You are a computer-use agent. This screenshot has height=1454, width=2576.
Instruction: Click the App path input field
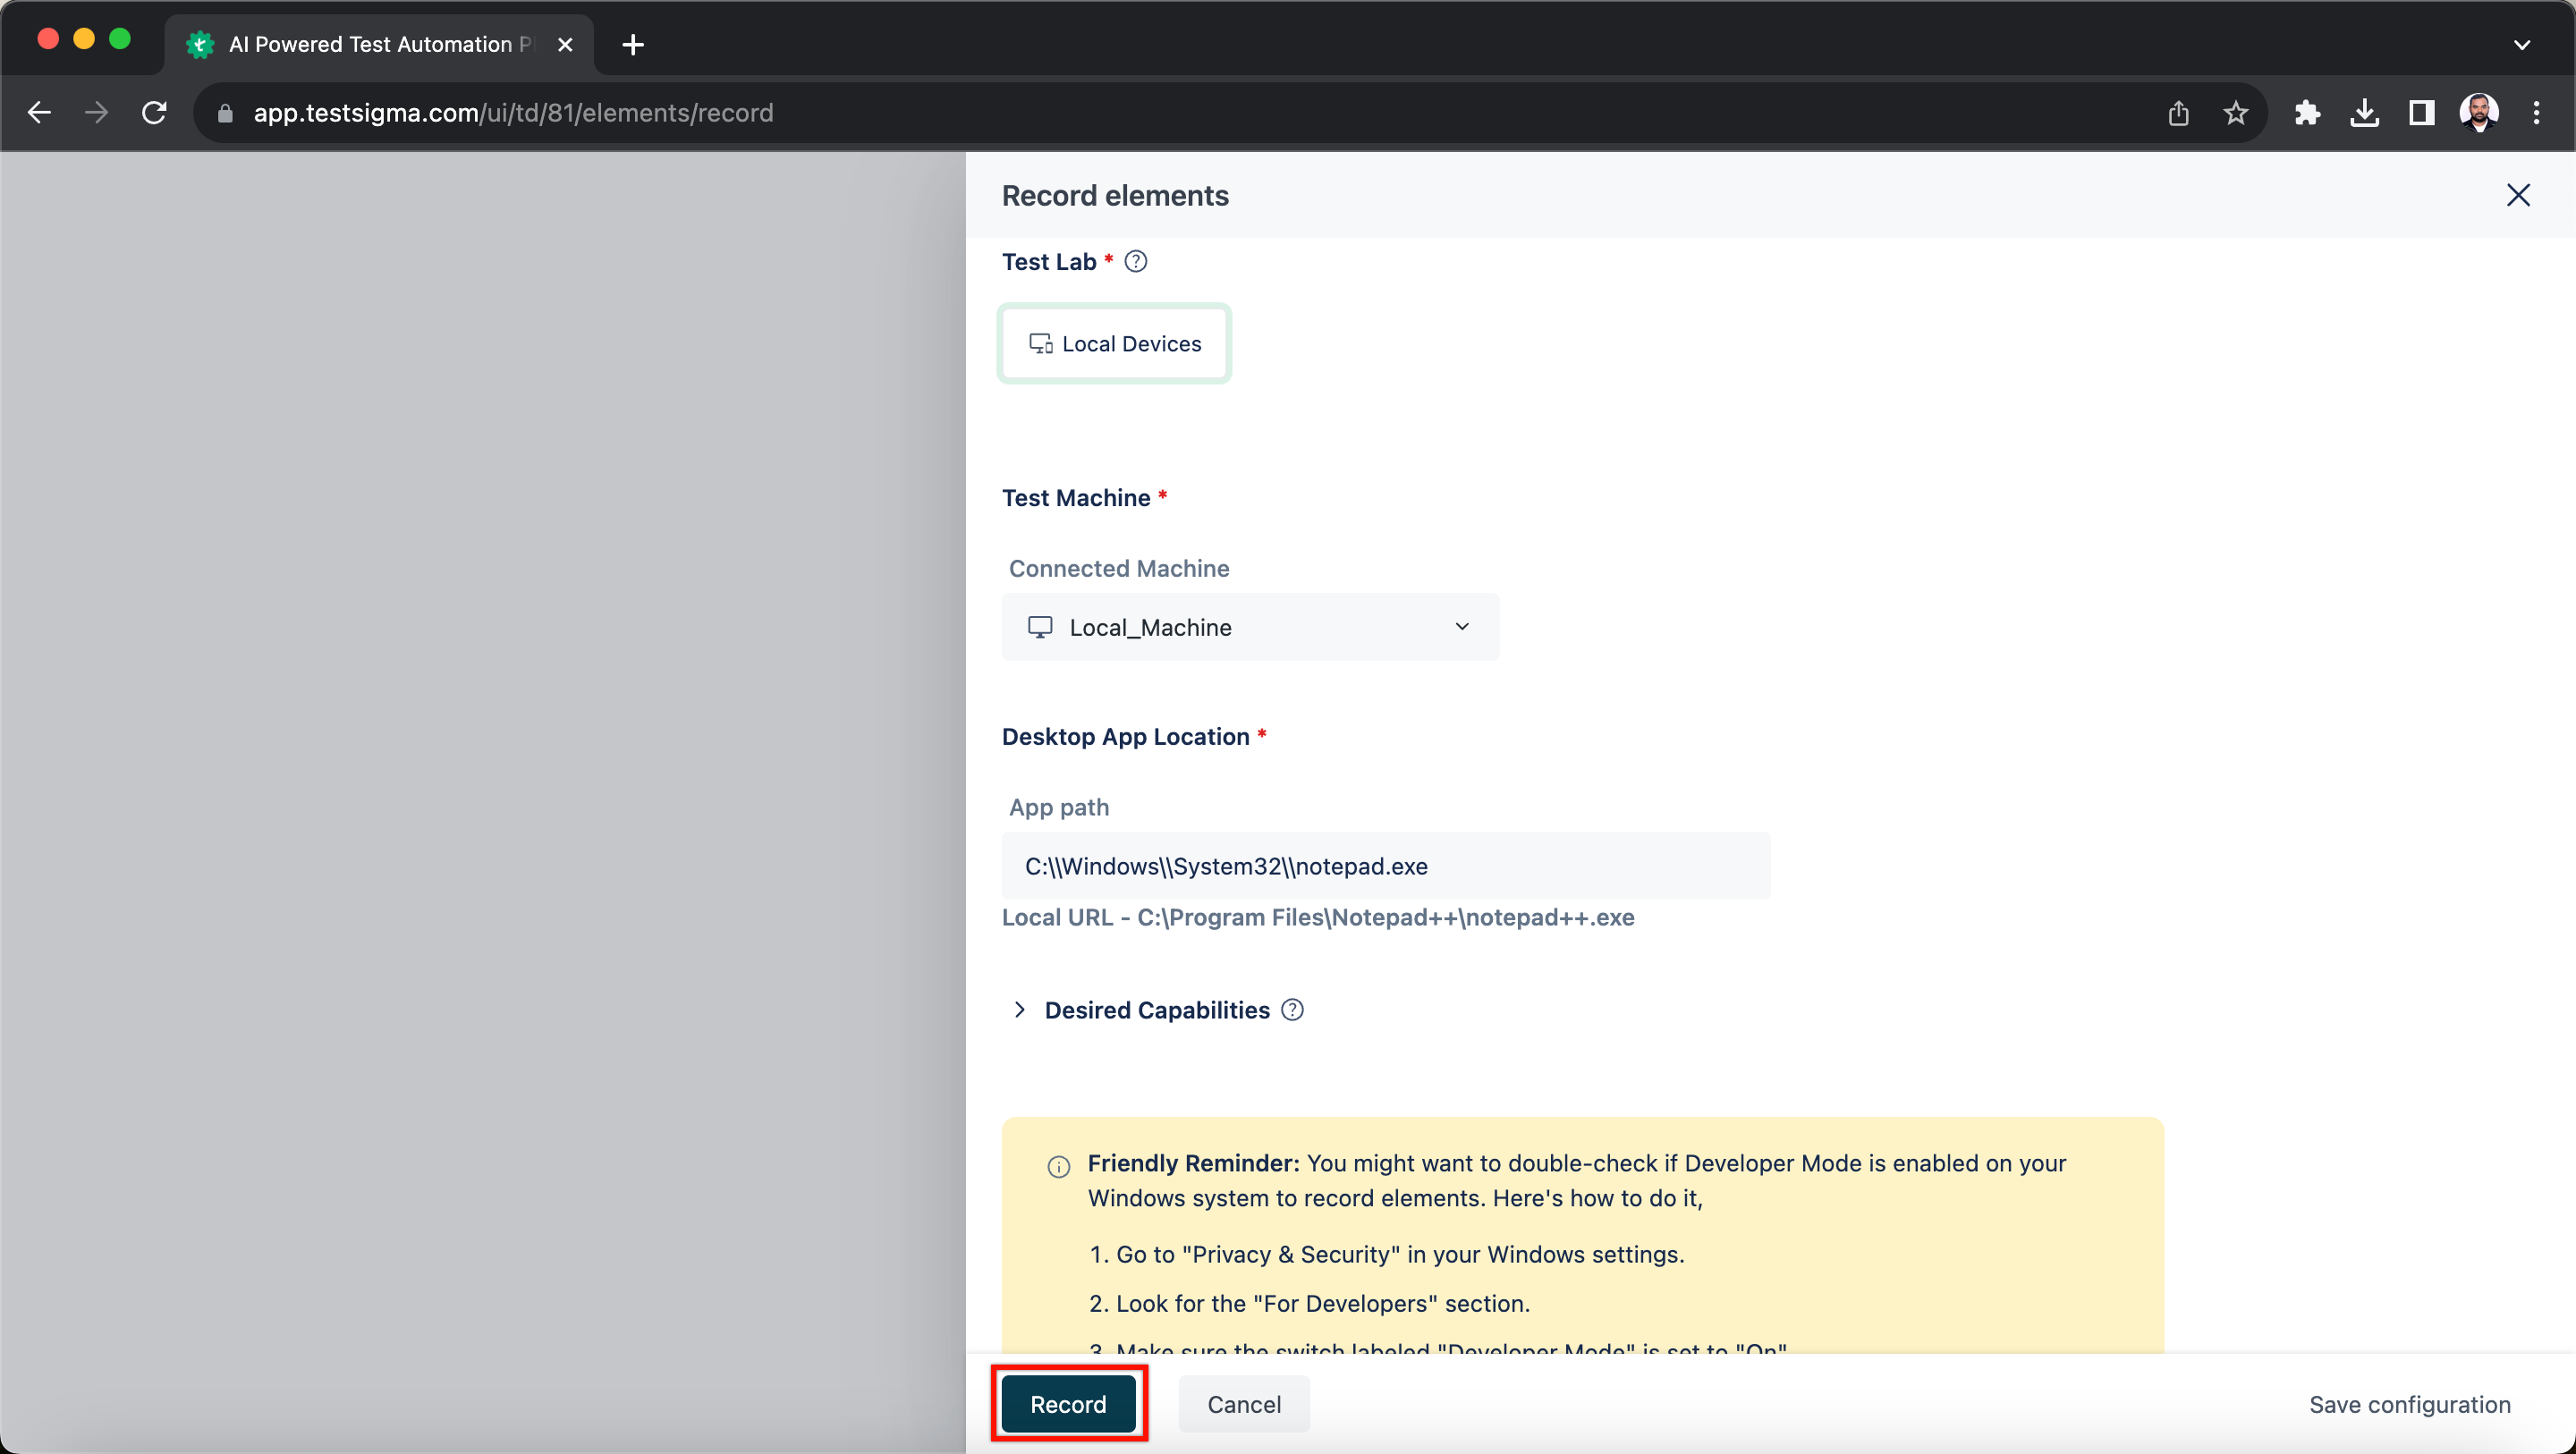[1386, 866]
